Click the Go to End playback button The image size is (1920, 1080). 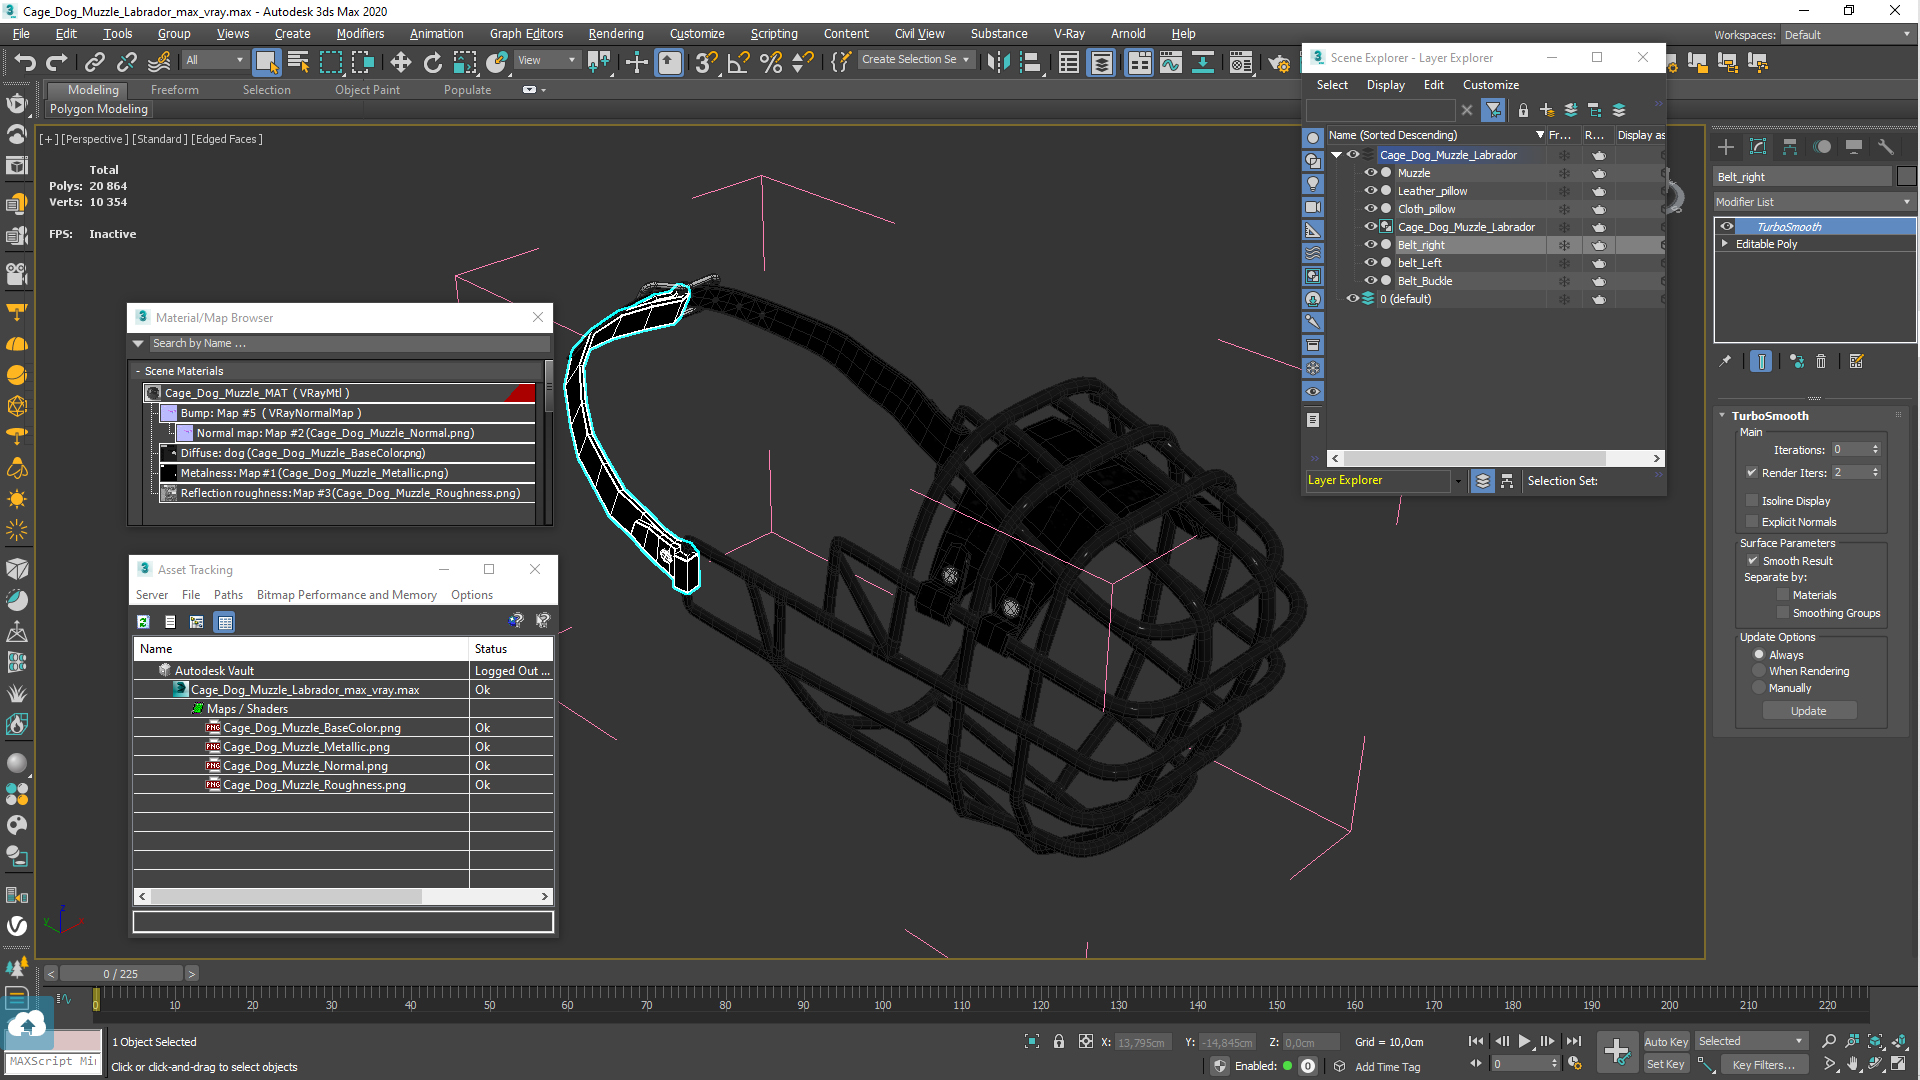coord(1574,1042)
